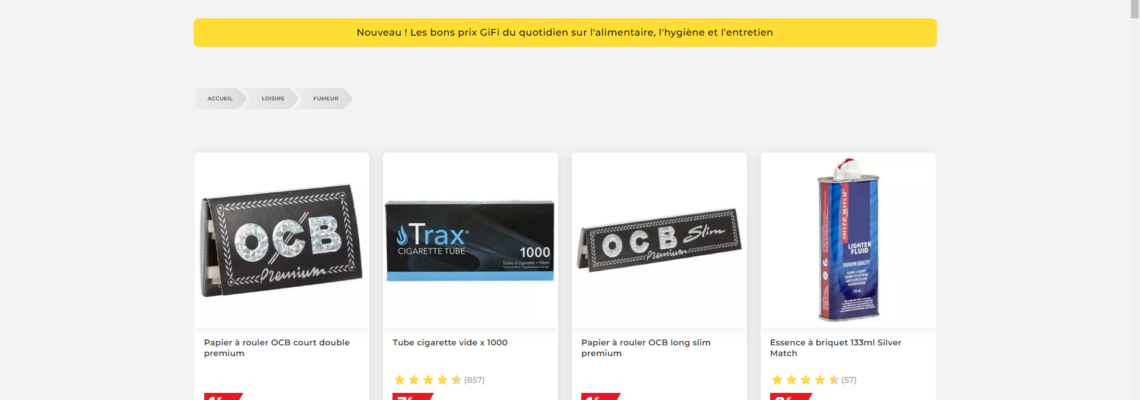Open the Trax cigarette tube product image
Image resolution: width=1140 pixels, height=400 pixels.
[x=470, y=240]
